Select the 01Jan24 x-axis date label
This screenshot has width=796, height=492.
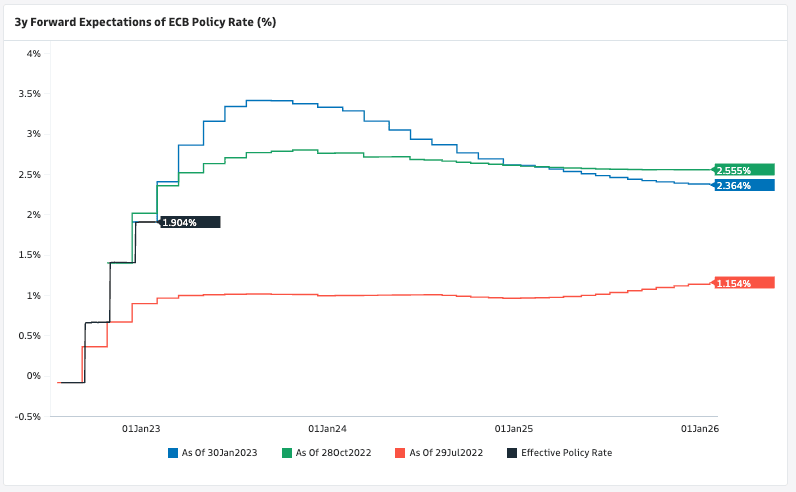pyautogui.click(x=328, y=429)
